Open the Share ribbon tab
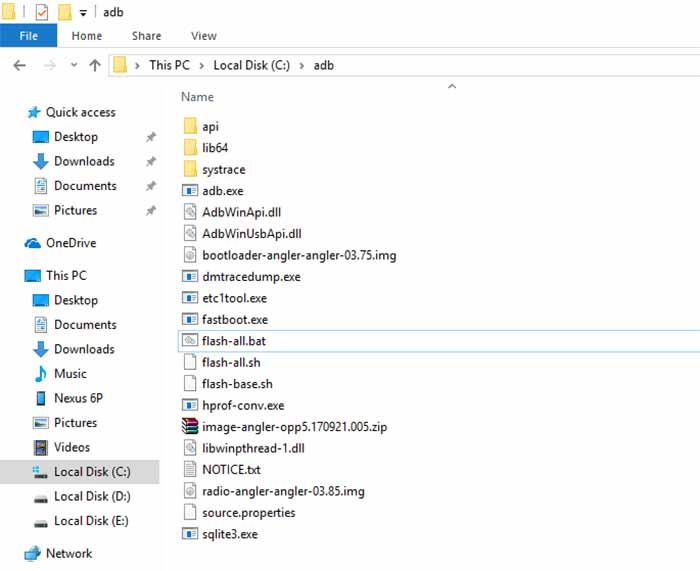The height and width of the screenshot is (571, 700). point(146,36)
